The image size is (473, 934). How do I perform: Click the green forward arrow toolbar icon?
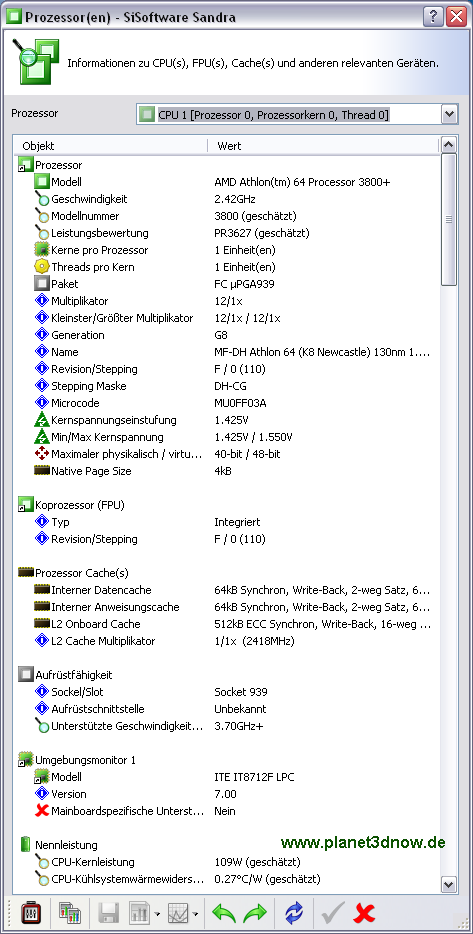tap(255, 913)
